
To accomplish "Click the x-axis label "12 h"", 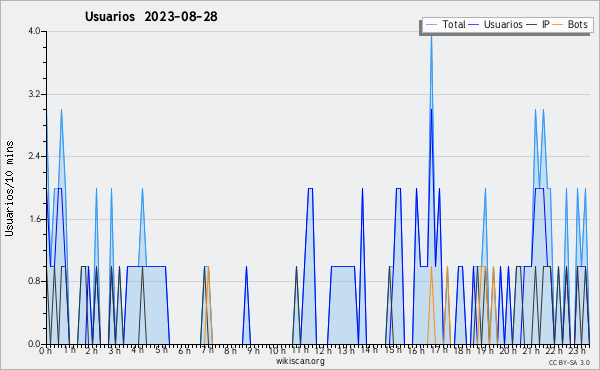I will point(323,351).
